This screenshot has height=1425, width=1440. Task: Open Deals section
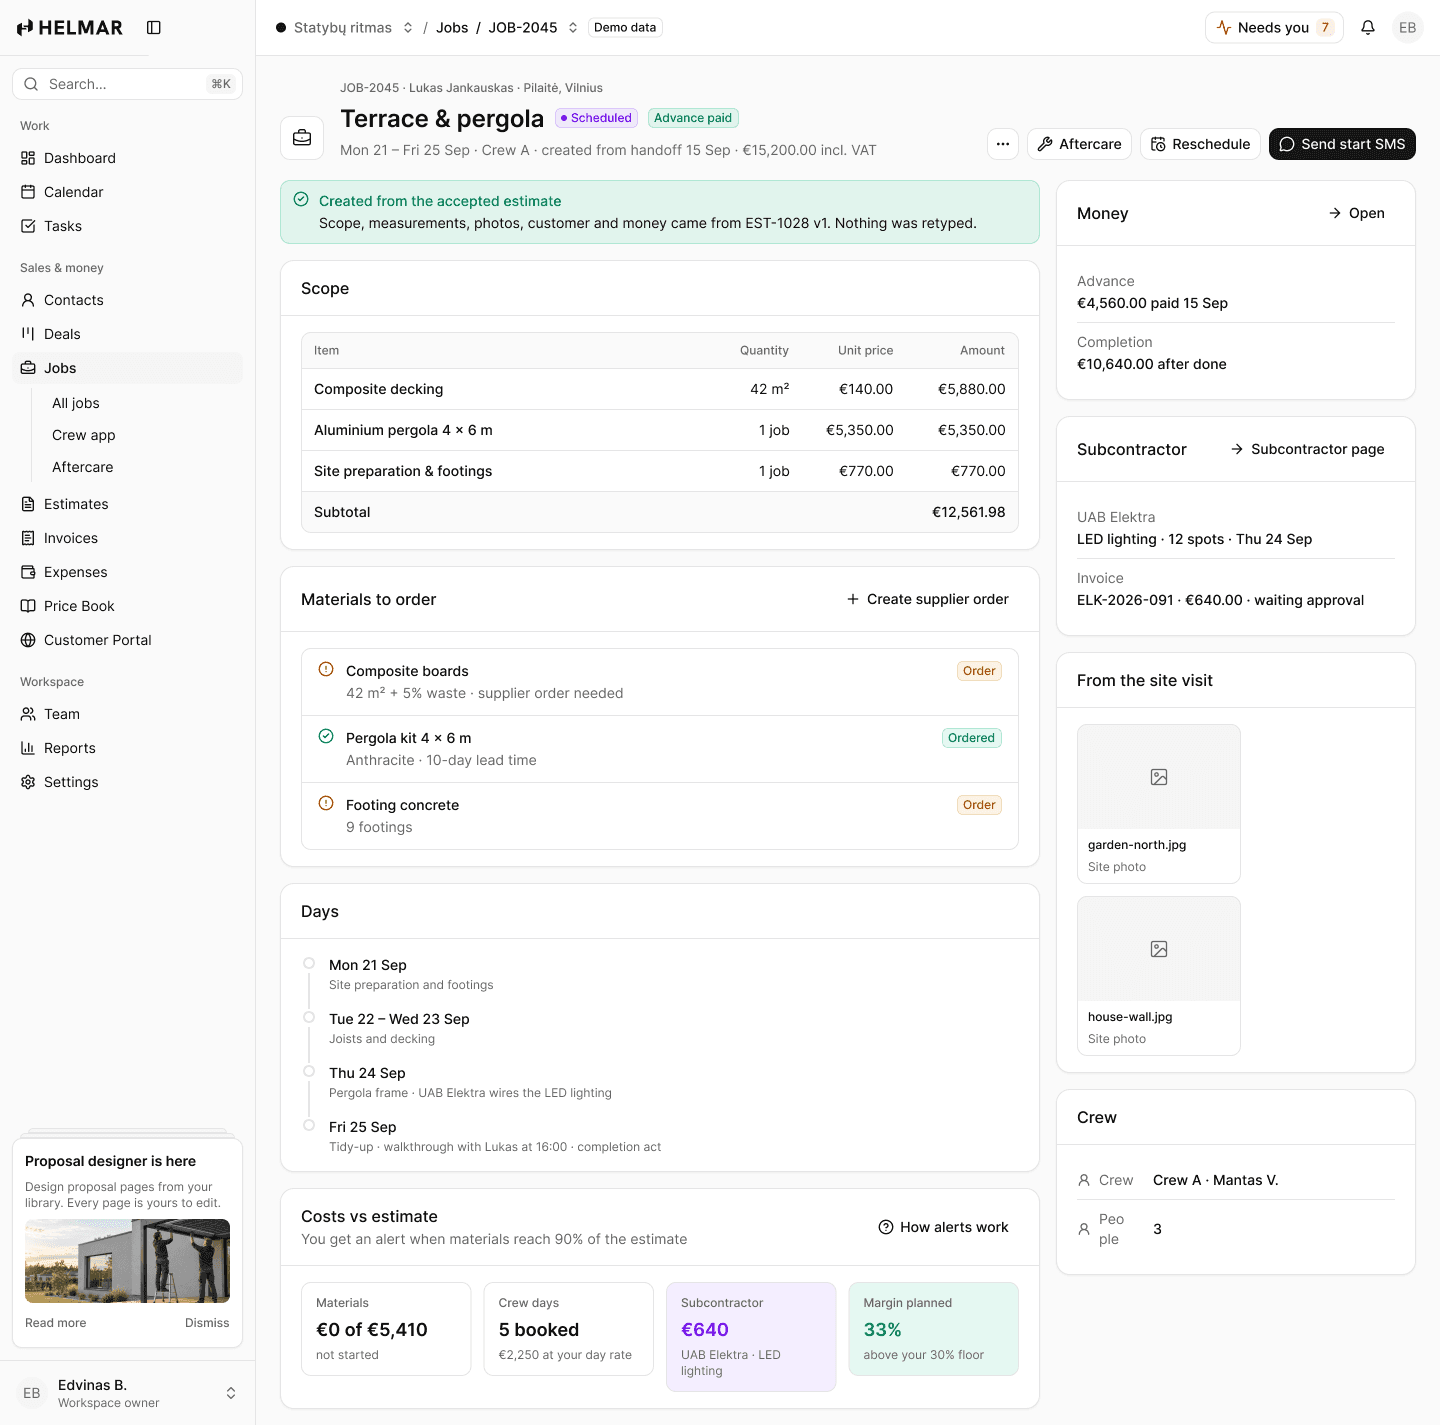127,334
